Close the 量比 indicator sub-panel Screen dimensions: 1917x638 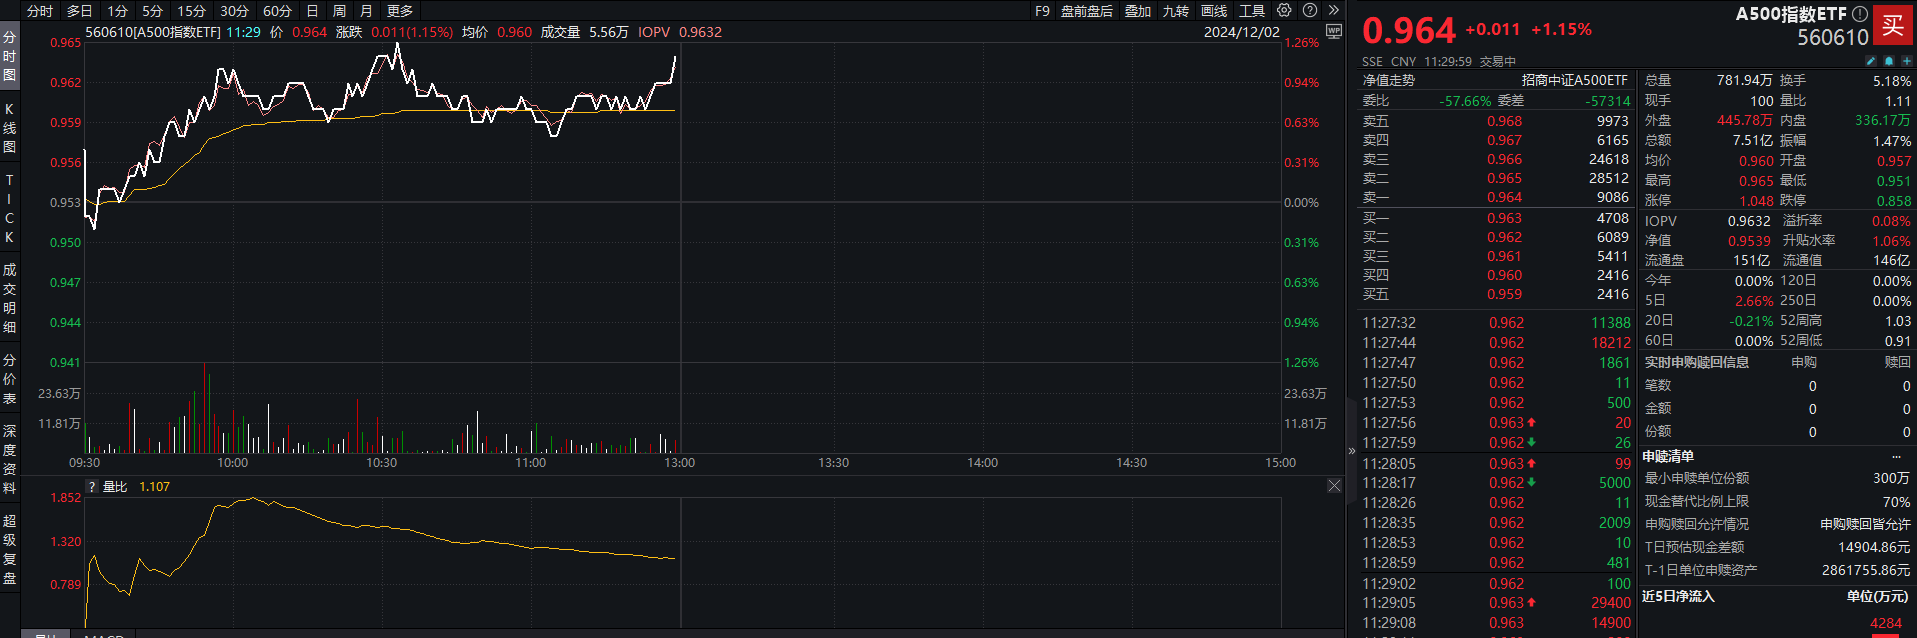click(1334, 486)
